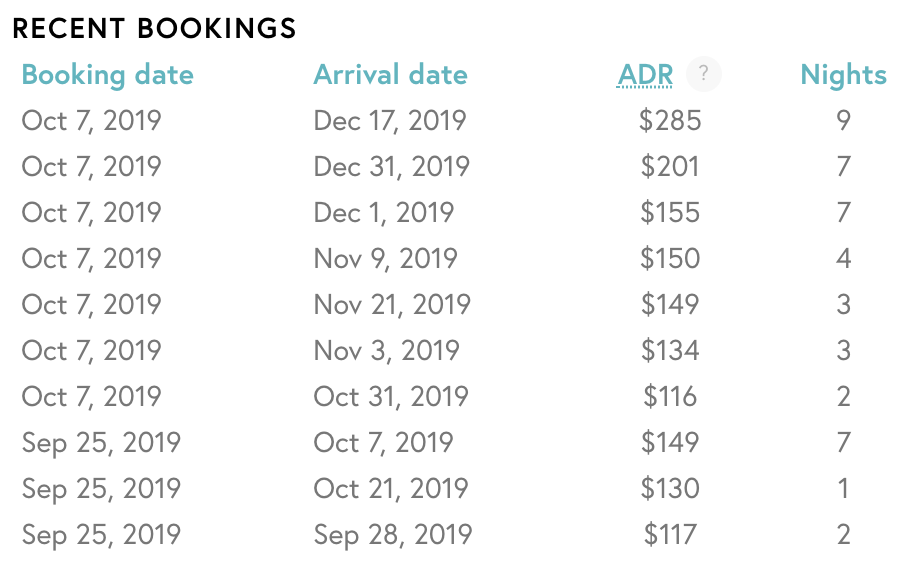Click the Recent Bookings heading

[154, 28]
